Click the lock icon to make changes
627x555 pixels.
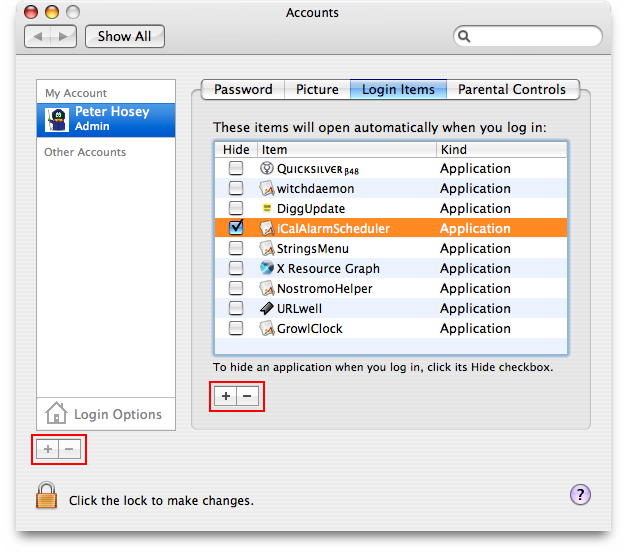46,495
